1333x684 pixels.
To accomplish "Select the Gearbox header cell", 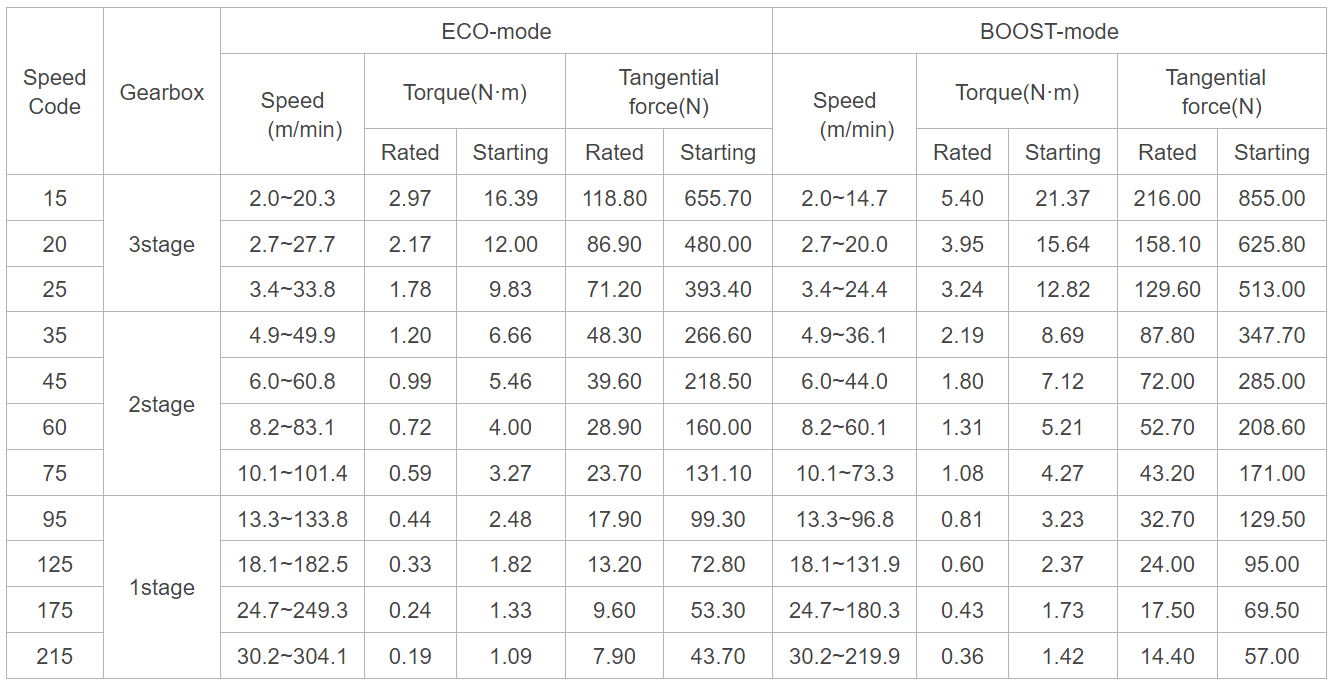I will coord(162,92).
